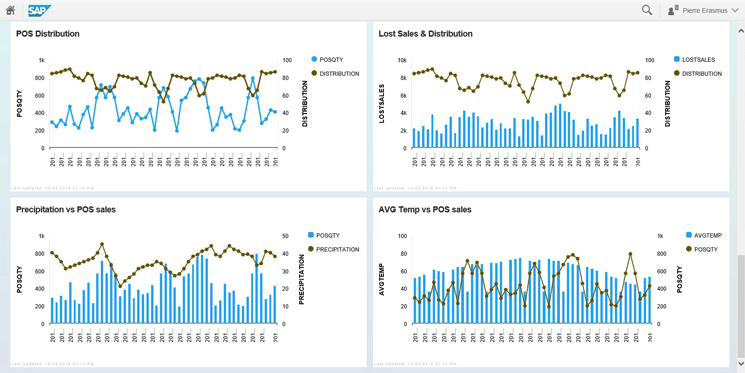This screenshot has width=745, height=373.
Task: Click the AVGTEMP vertical axis label
Action: tap(382, 279)
